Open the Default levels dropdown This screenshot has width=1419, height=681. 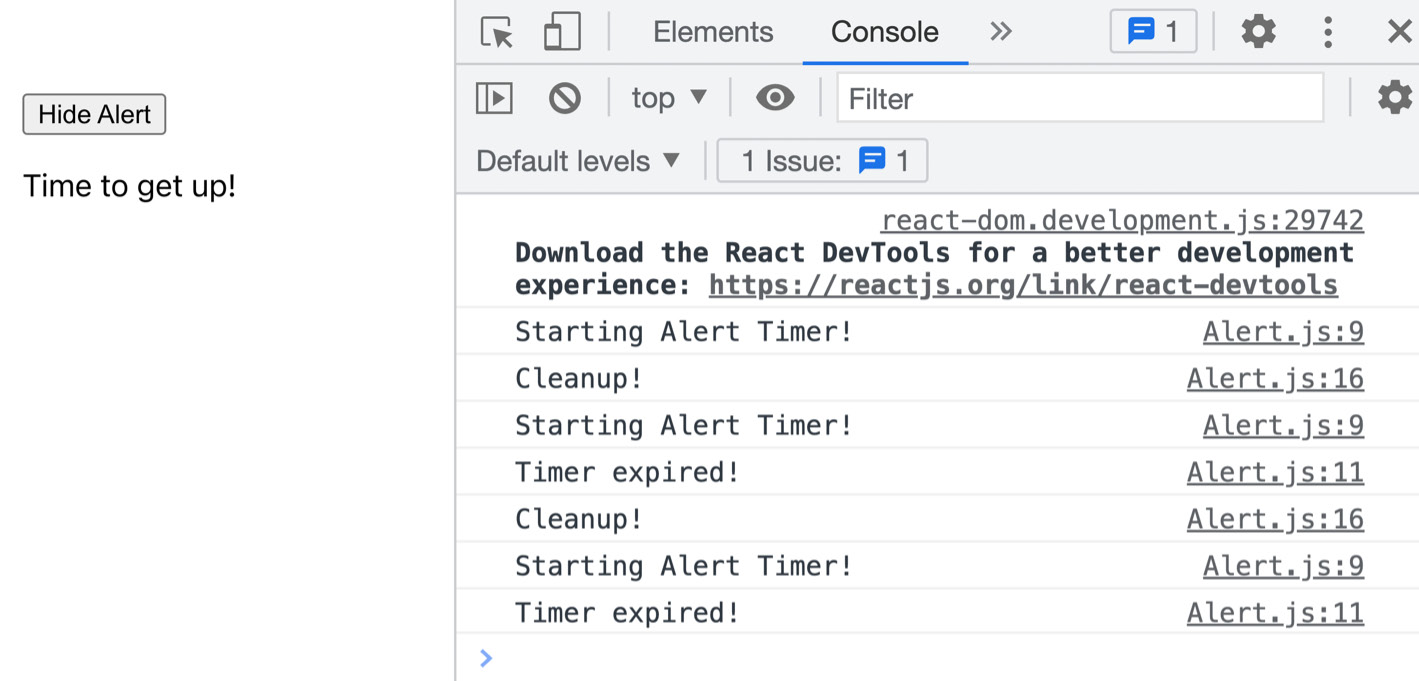(x=577, y=160)
